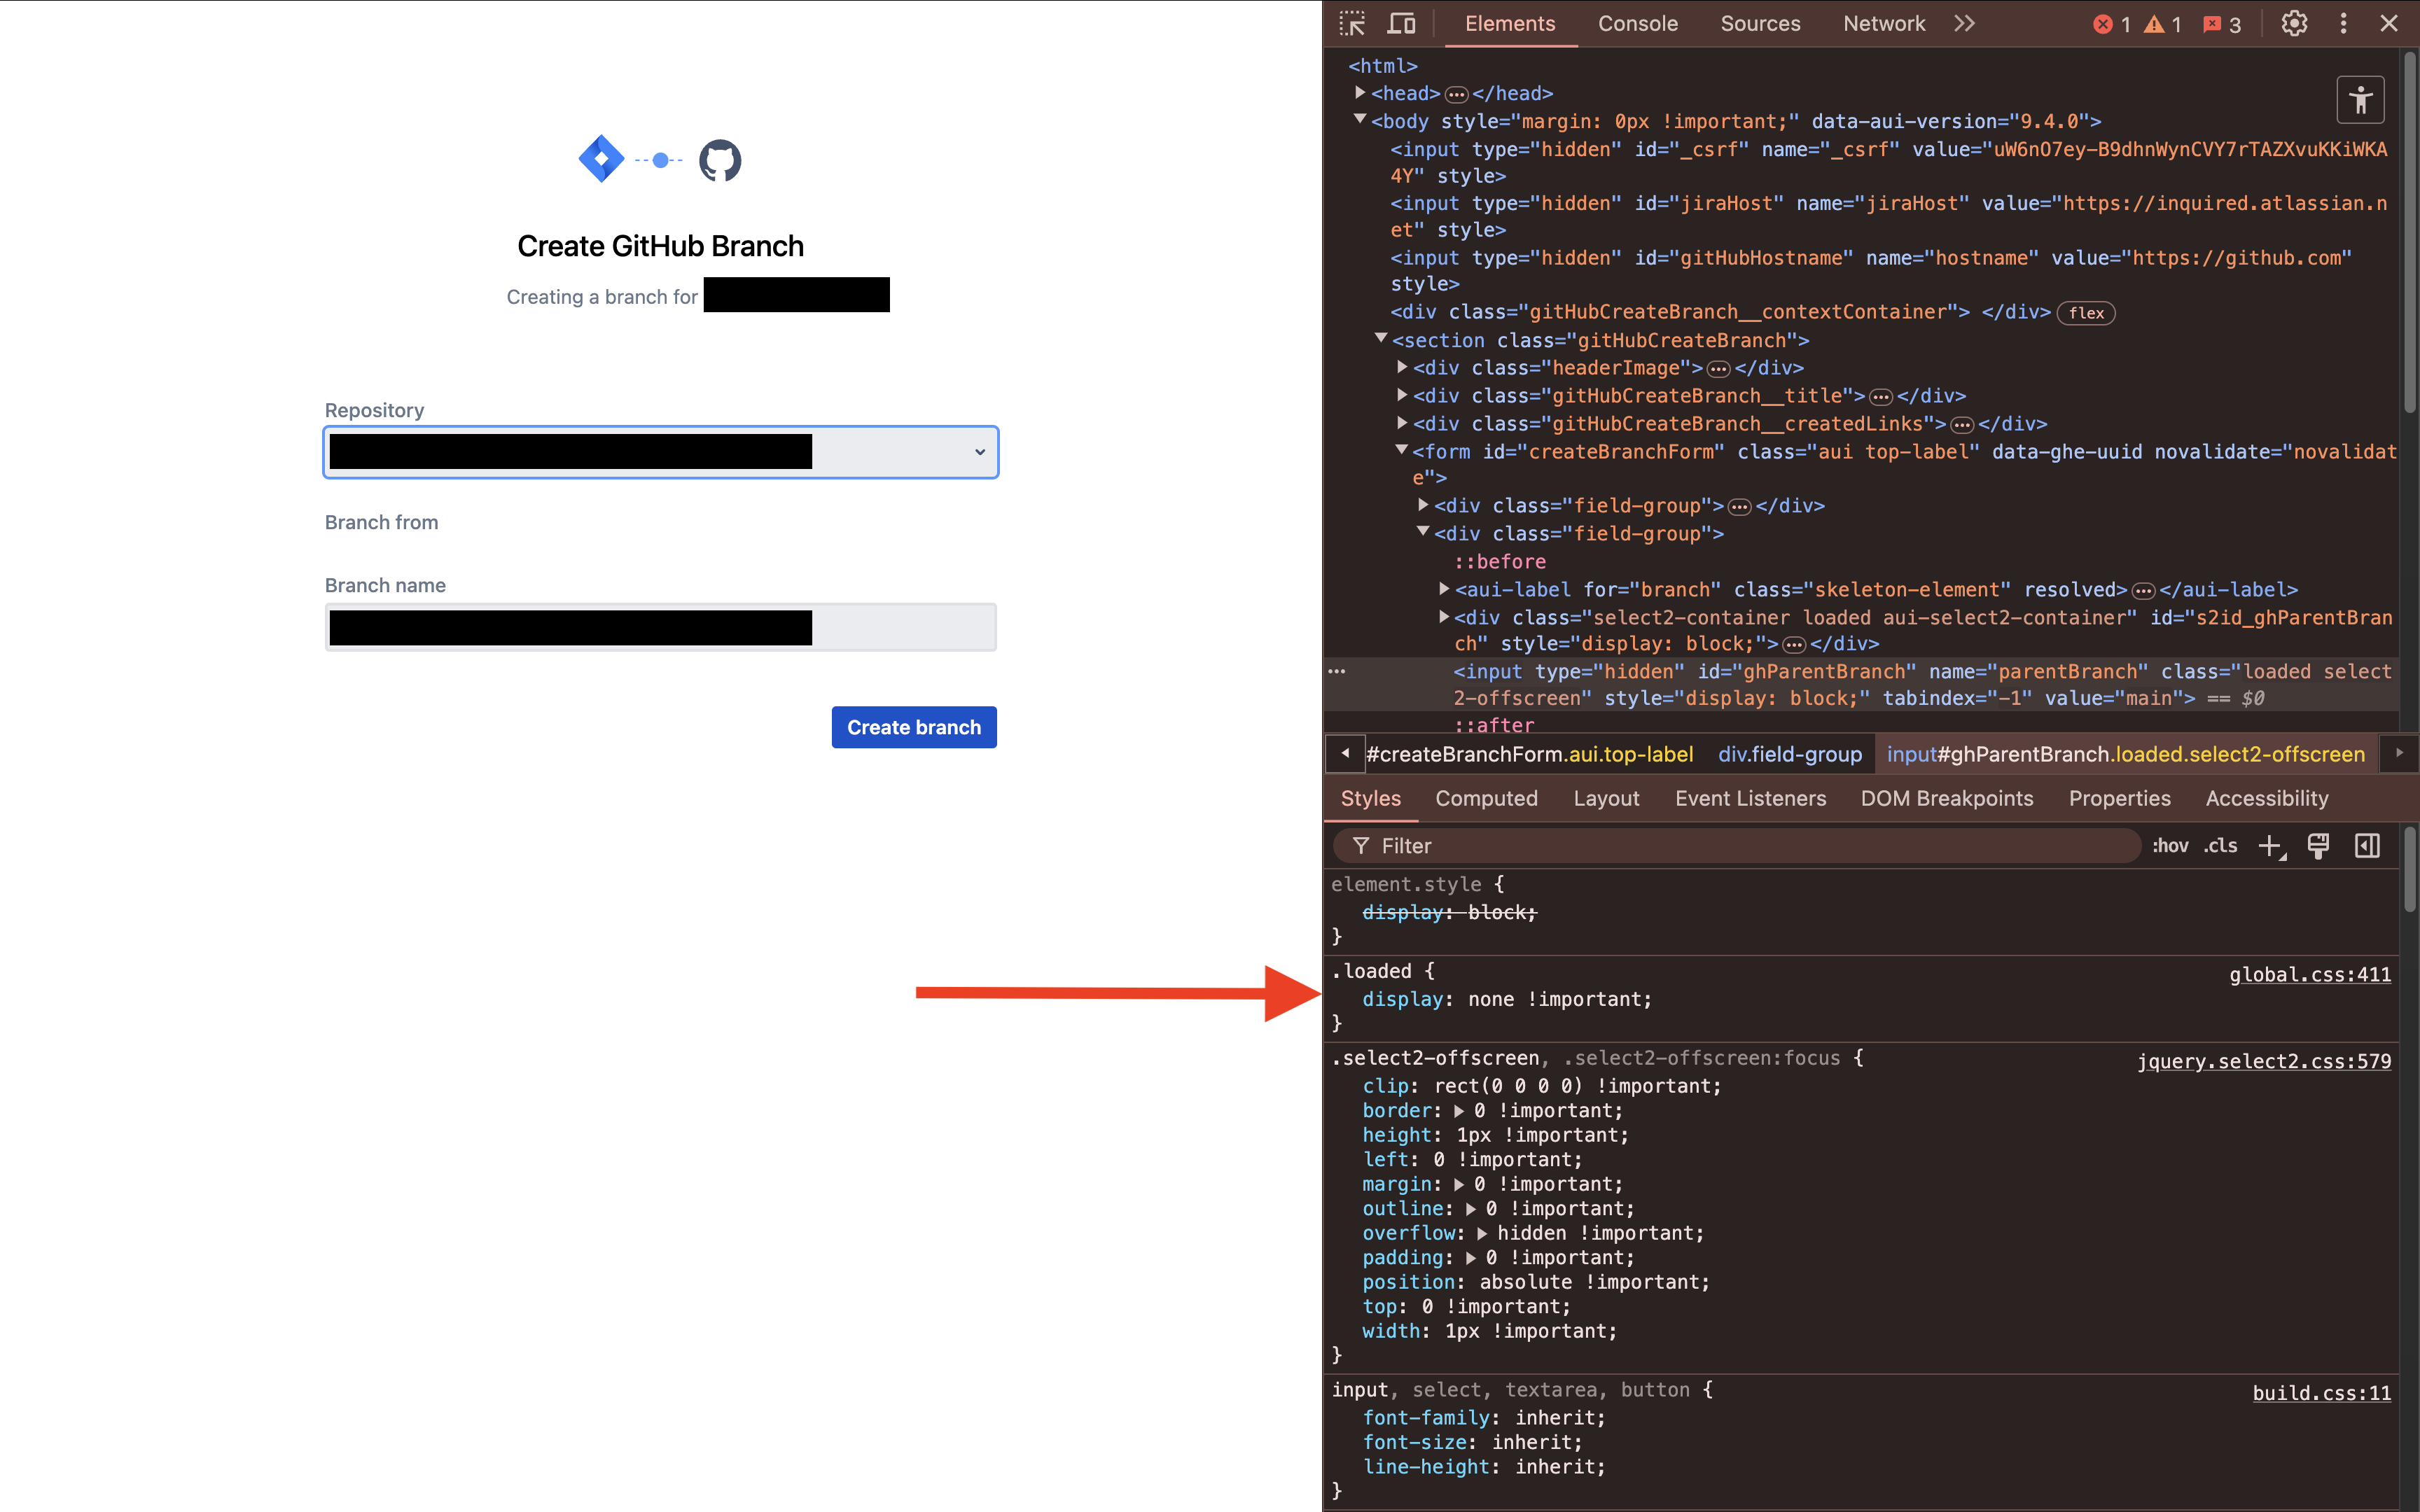Activate the inspect element picker icon

point(1352,23)
